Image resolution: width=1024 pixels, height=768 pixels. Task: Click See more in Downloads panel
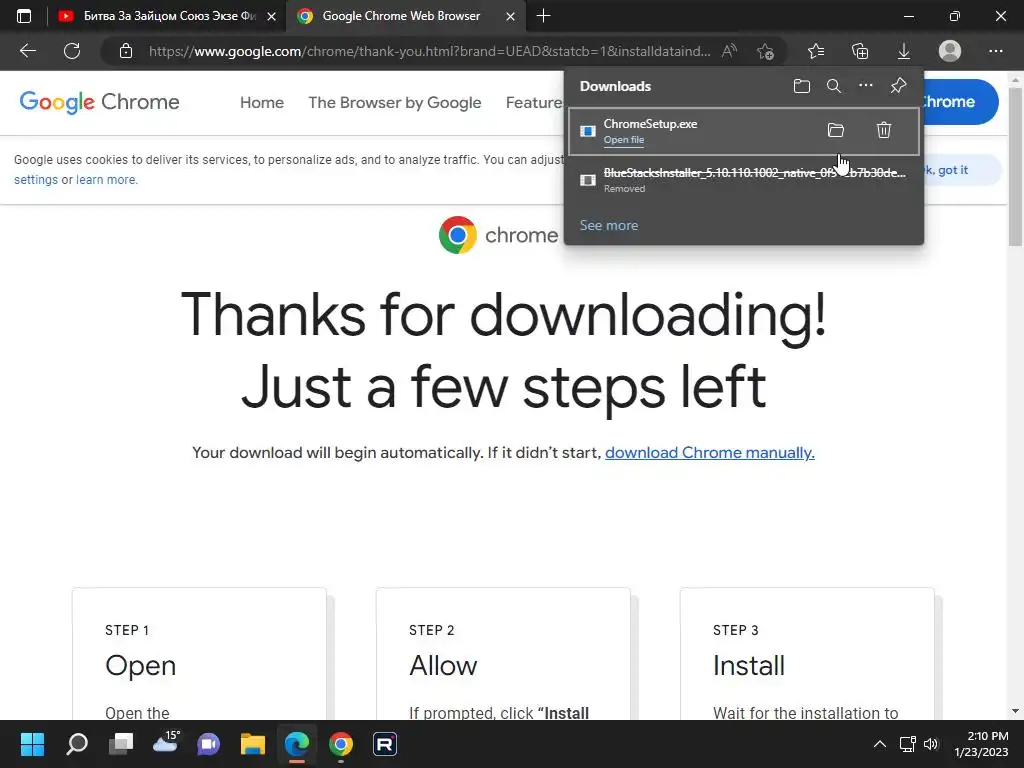click(609, 225)
